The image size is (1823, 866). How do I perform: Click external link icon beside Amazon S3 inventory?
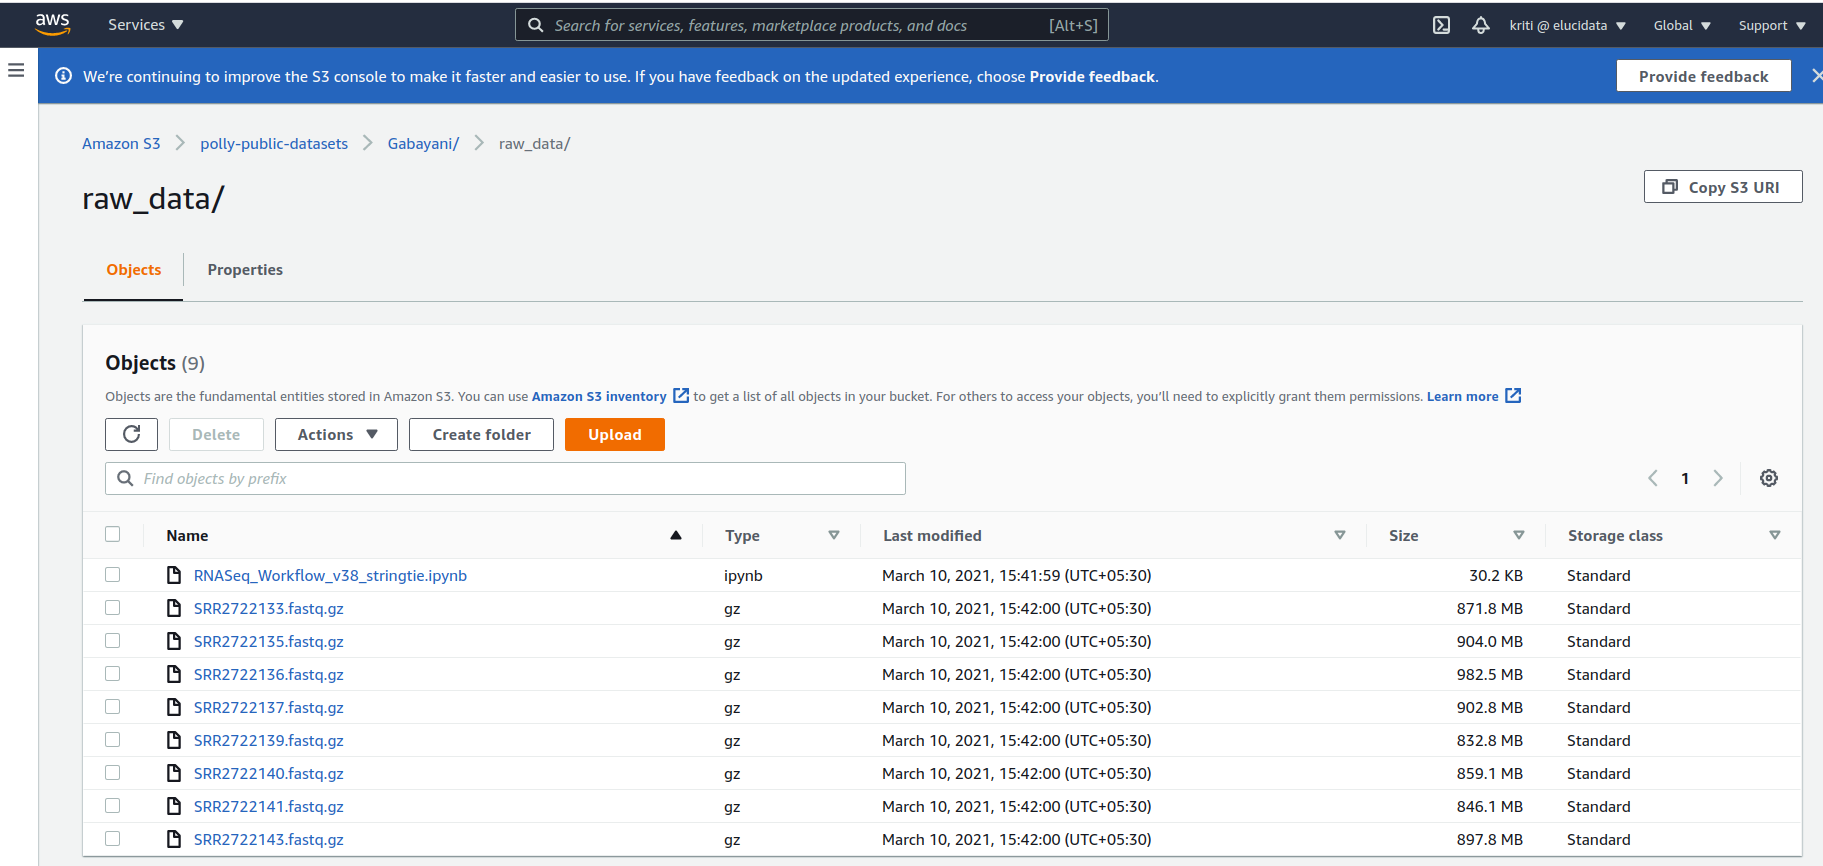pyautogui.click(x=681, y=396)
